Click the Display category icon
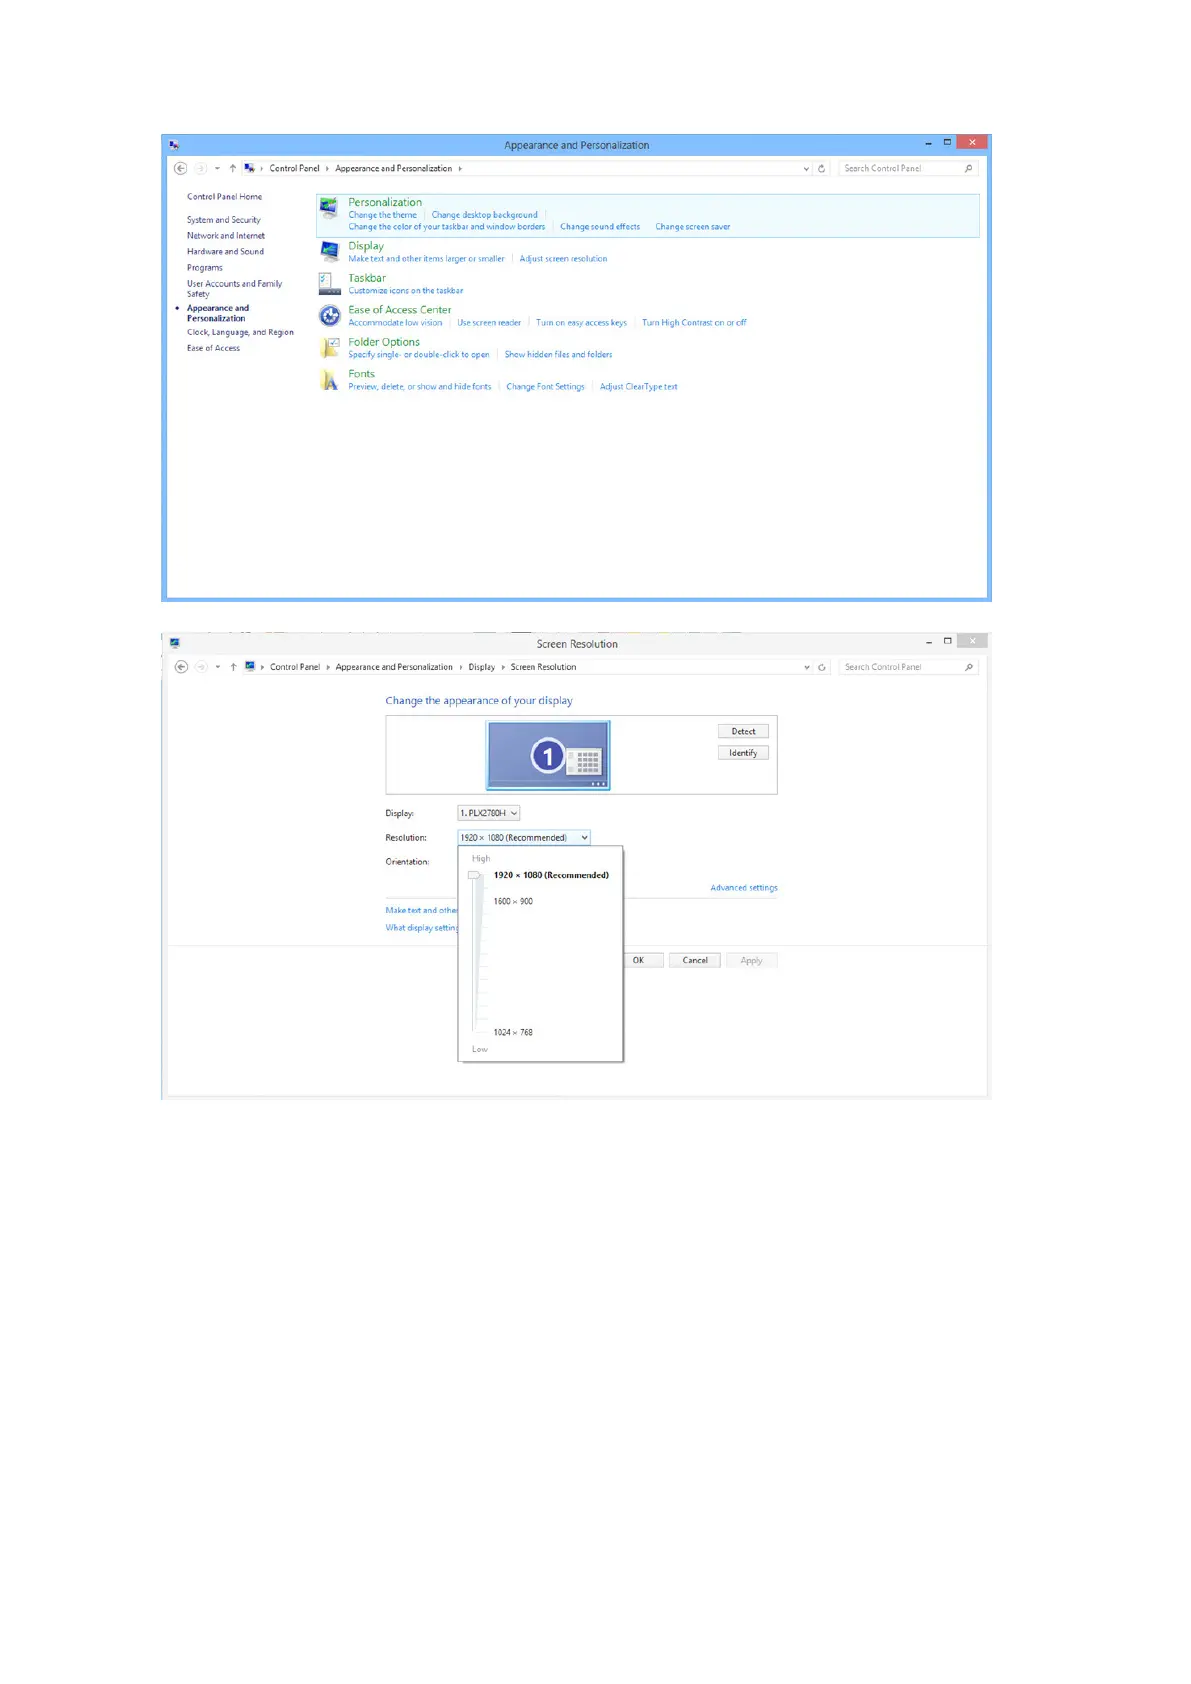The height and width of the screenshot is (1684, 1191). click(329, 252)
